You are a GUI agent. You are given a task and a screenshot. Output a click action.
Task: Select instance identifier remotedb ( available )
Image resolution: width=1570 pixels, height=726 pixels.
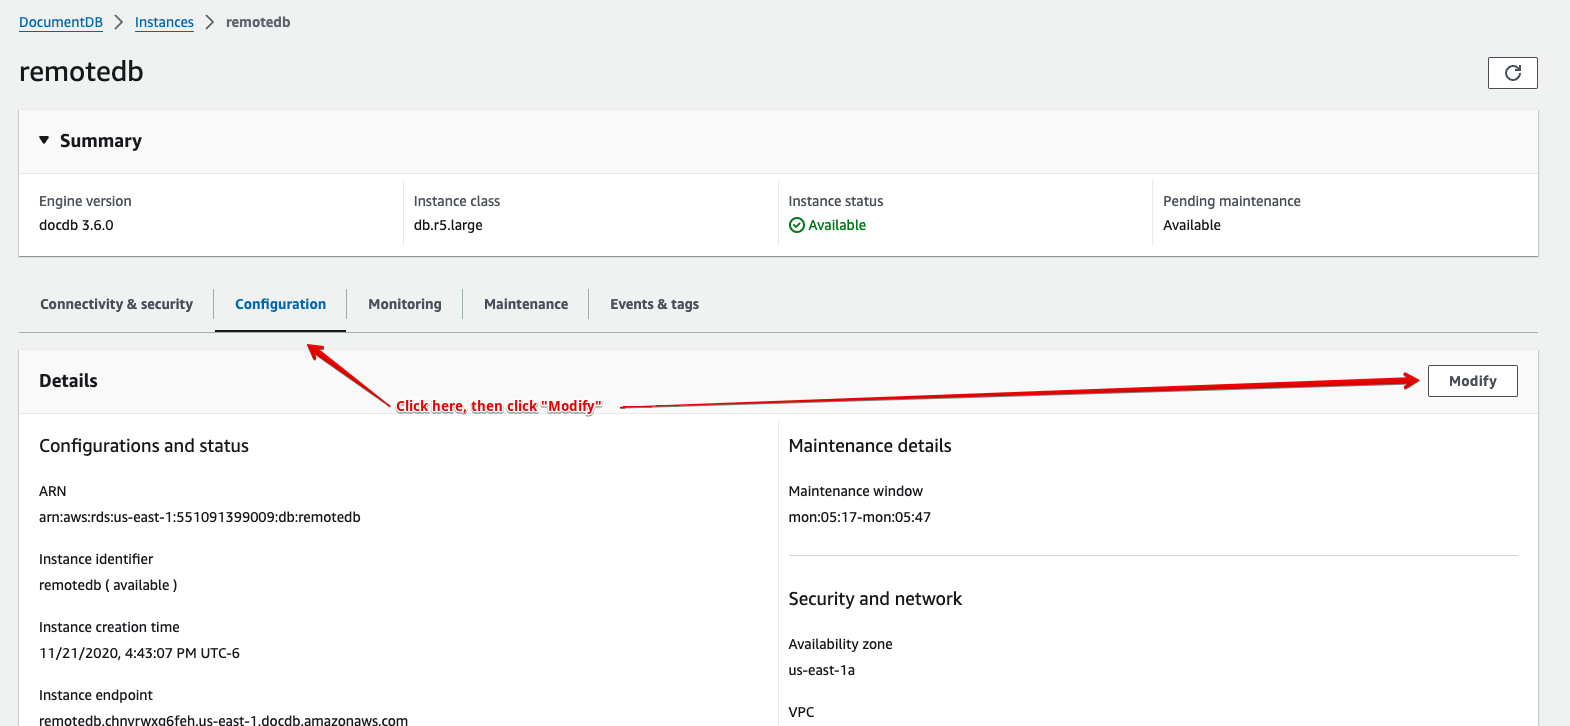coord(108,585)
